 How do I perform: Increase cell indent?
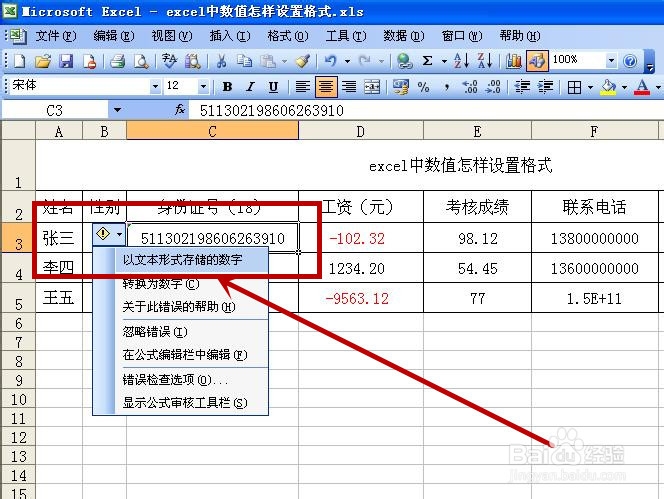[545, 87]
